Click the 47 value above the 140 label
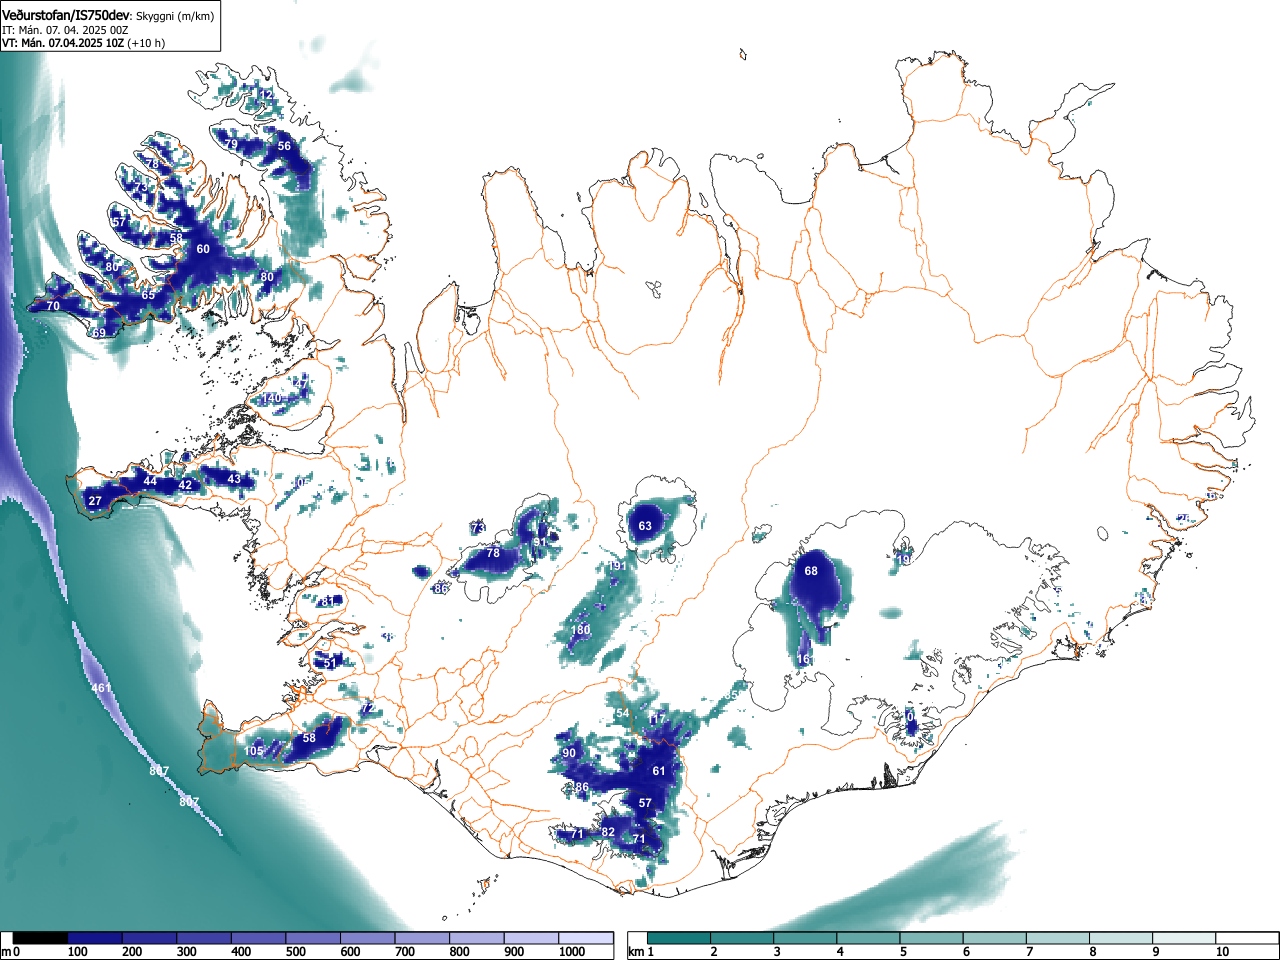This screenshot has height=960, width=1280. (301, 383)
